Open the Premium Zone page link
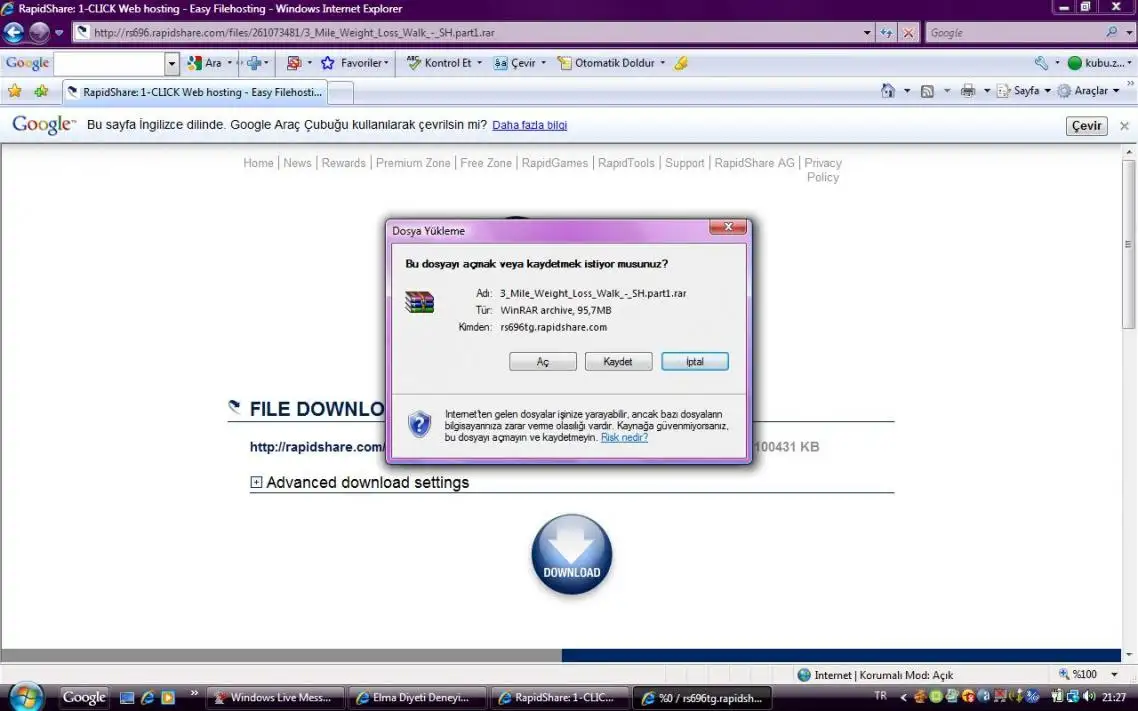Viewport: 1138px width, 711px height. click(413, 163)
